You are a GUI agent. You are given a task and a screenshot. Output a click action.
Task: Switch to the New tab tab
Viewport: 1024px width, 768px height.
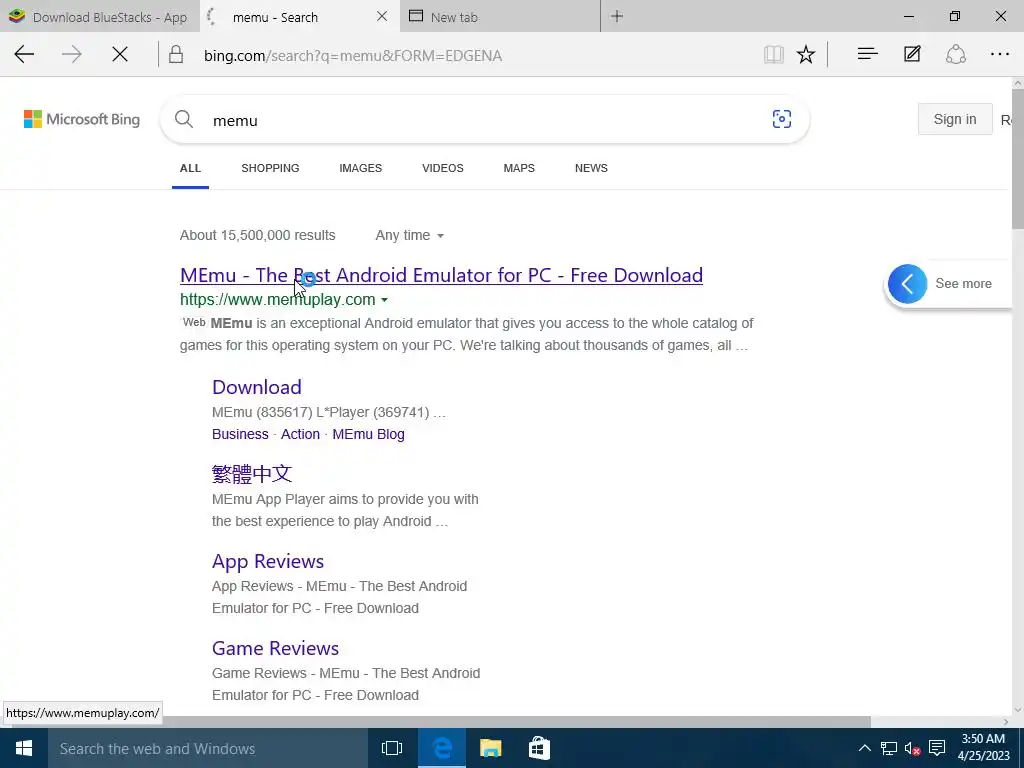coord(499,16)
